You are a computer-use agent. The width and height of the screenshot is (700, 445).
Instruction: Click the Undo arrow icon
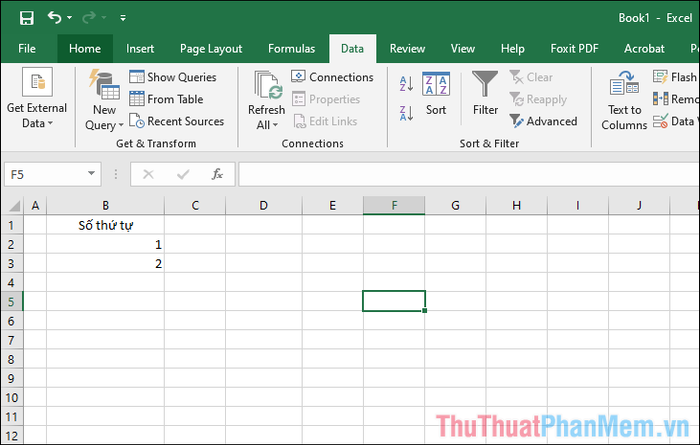(x=54, y=18)
